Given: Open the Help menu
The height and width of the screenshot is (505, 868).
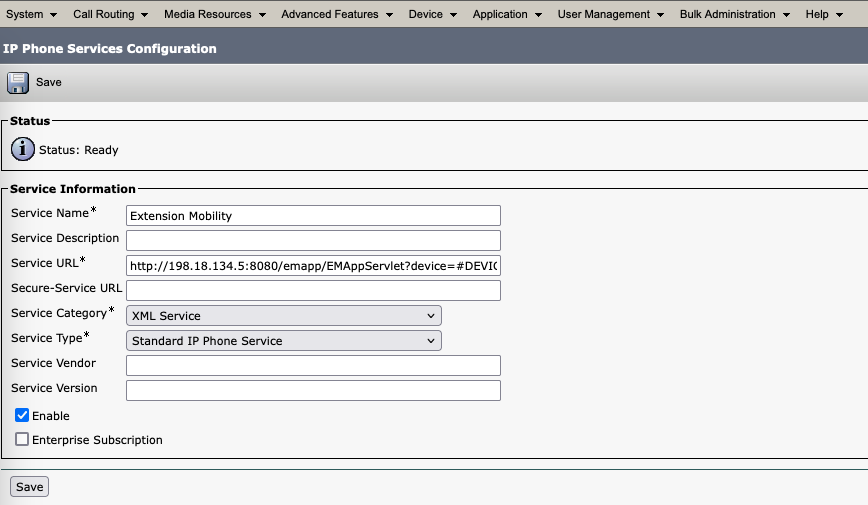Looking at the screenshot, I should [x=824, y=14].
